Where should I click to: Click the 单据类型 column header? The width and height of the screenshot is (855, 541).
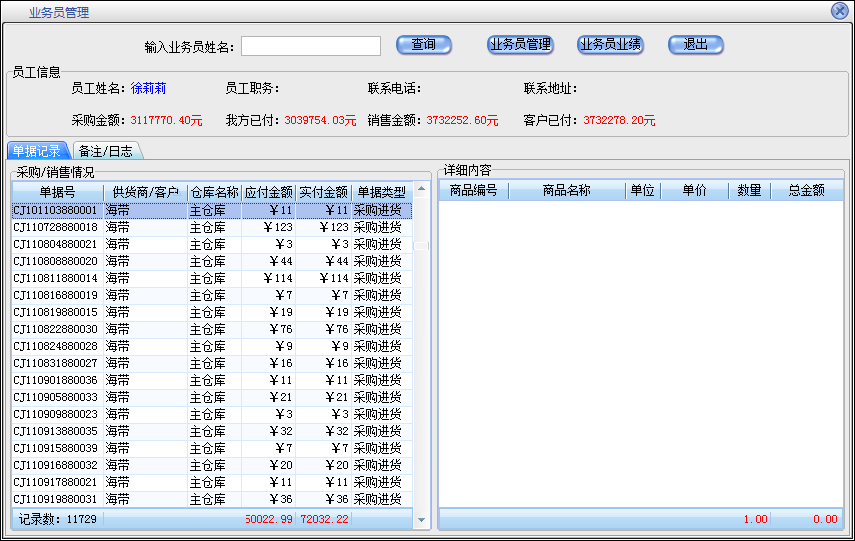381,192
